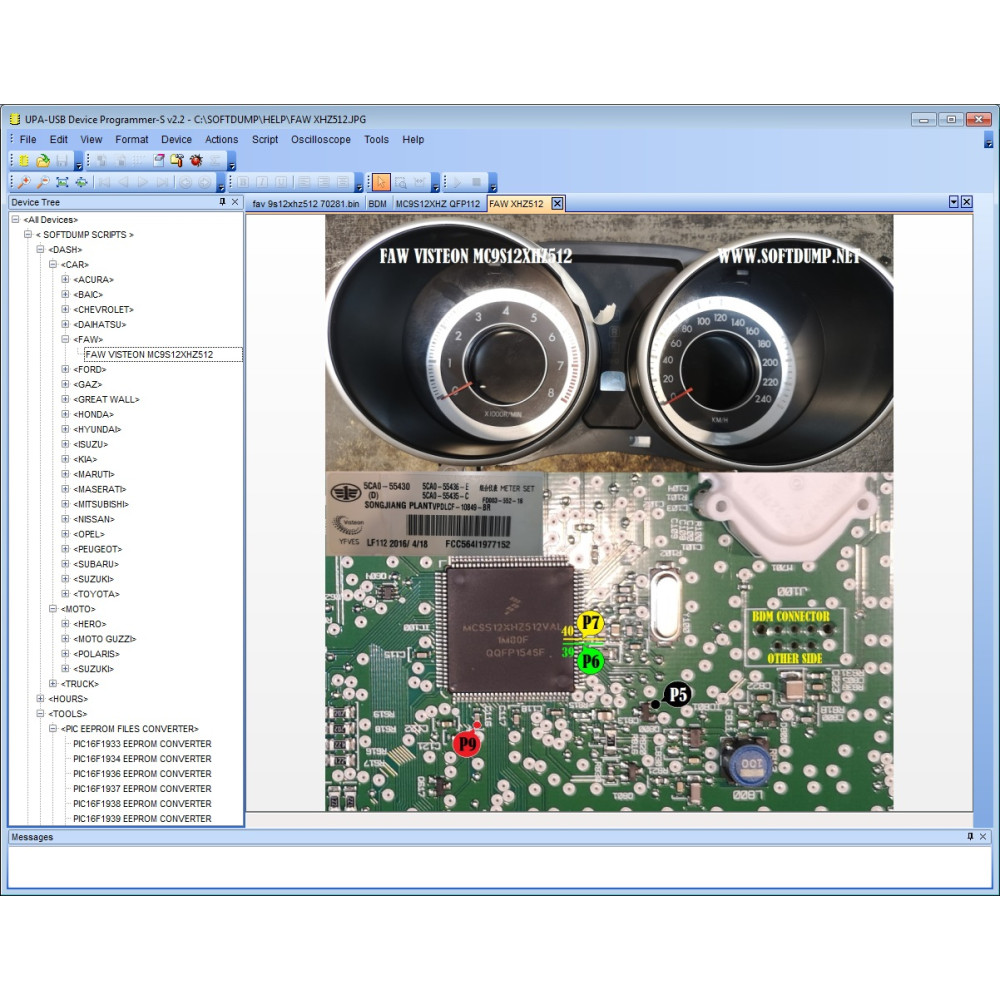Pin the Device Tree panel
This screenshot has width=1000, height=1000.
click(222, 202)
